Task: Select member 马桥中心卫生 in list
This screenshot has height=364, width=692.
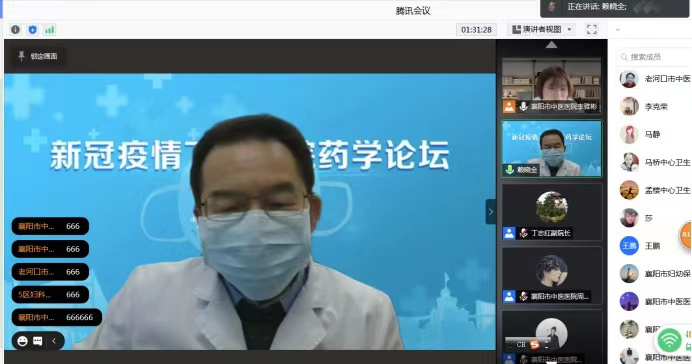Action: [x=654, y=162]
